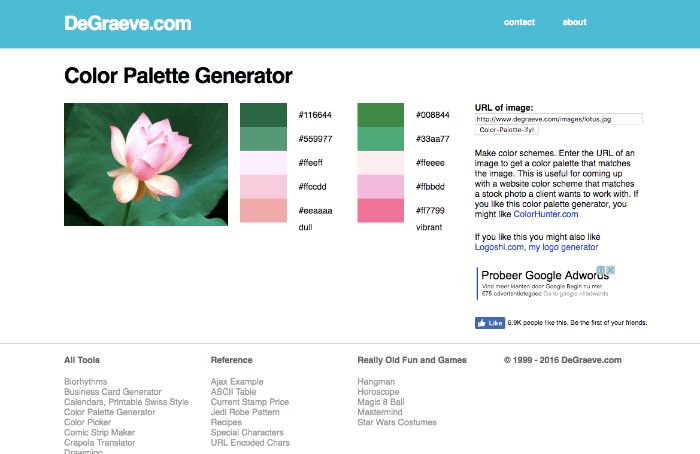Image resolution: width=700 pixels, height=454 pixels.
Task: Open the ColorHunter.com link
Action: coord(546,214)
